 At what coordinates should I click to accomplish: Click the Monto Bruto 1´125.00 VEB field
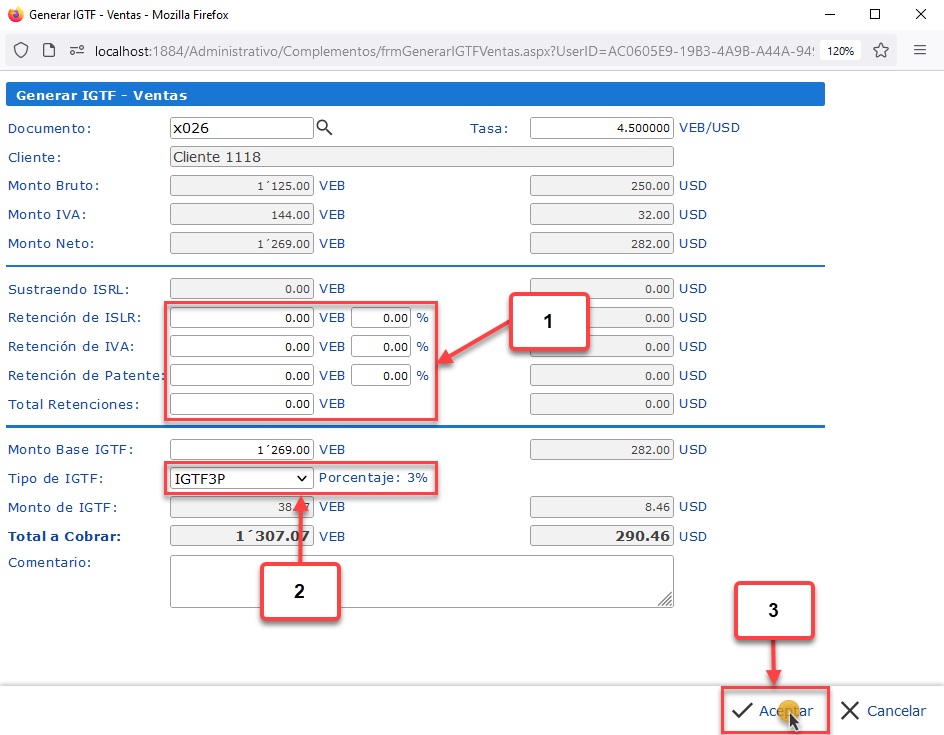[x=241, y=185]
